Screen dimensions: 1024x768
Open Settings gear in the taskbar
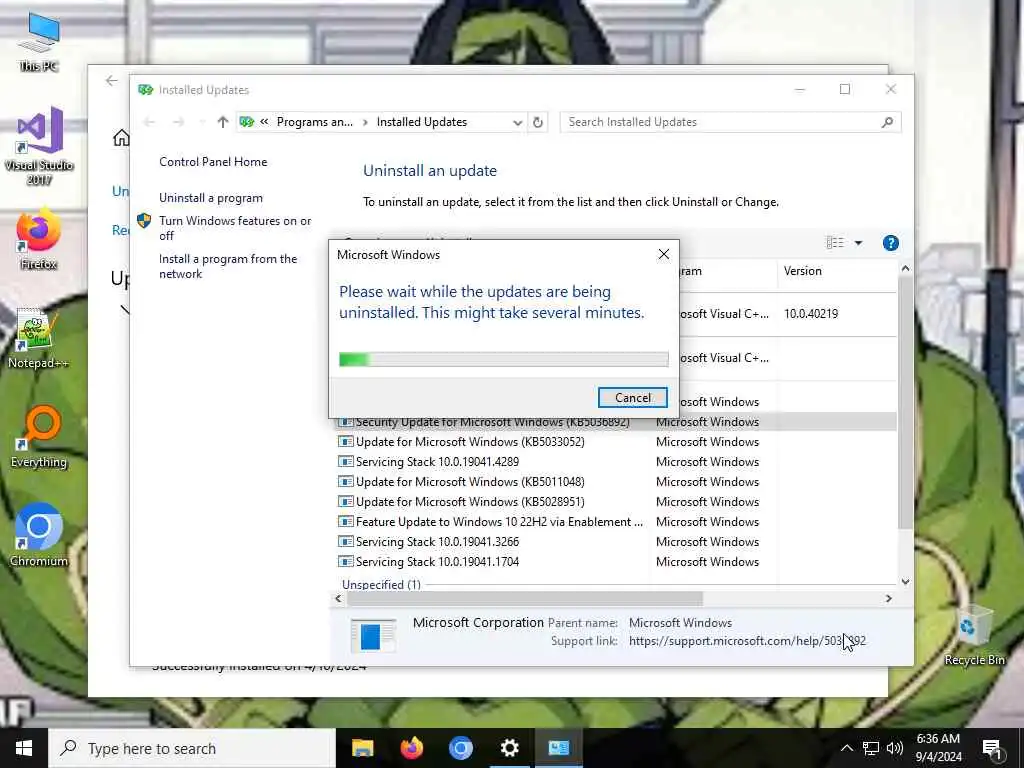coord(509,748)
